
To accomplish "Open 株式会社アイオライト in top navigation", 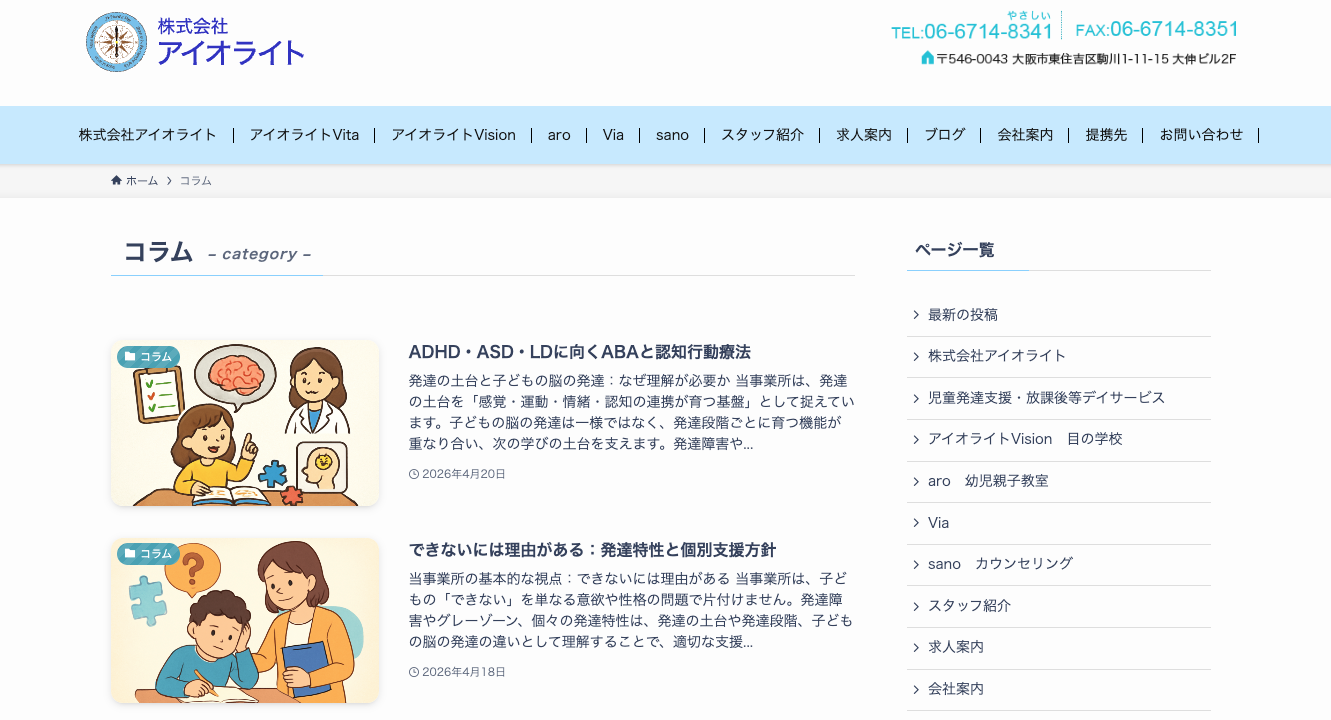I will click(x=148, y=135).
